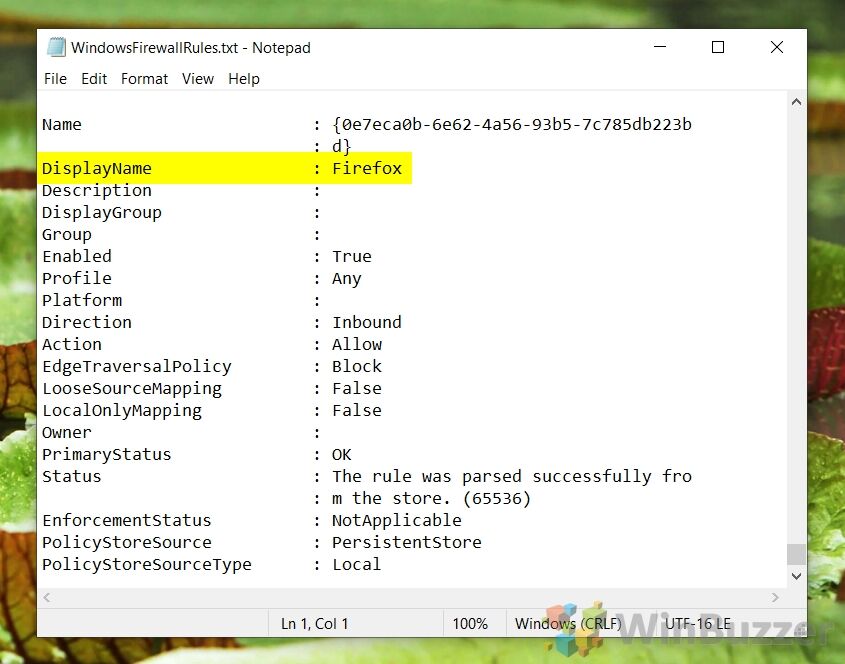This screenshot has height=664, width=845.
Task: Maximize the Notepad window
Action: [718, 47]
